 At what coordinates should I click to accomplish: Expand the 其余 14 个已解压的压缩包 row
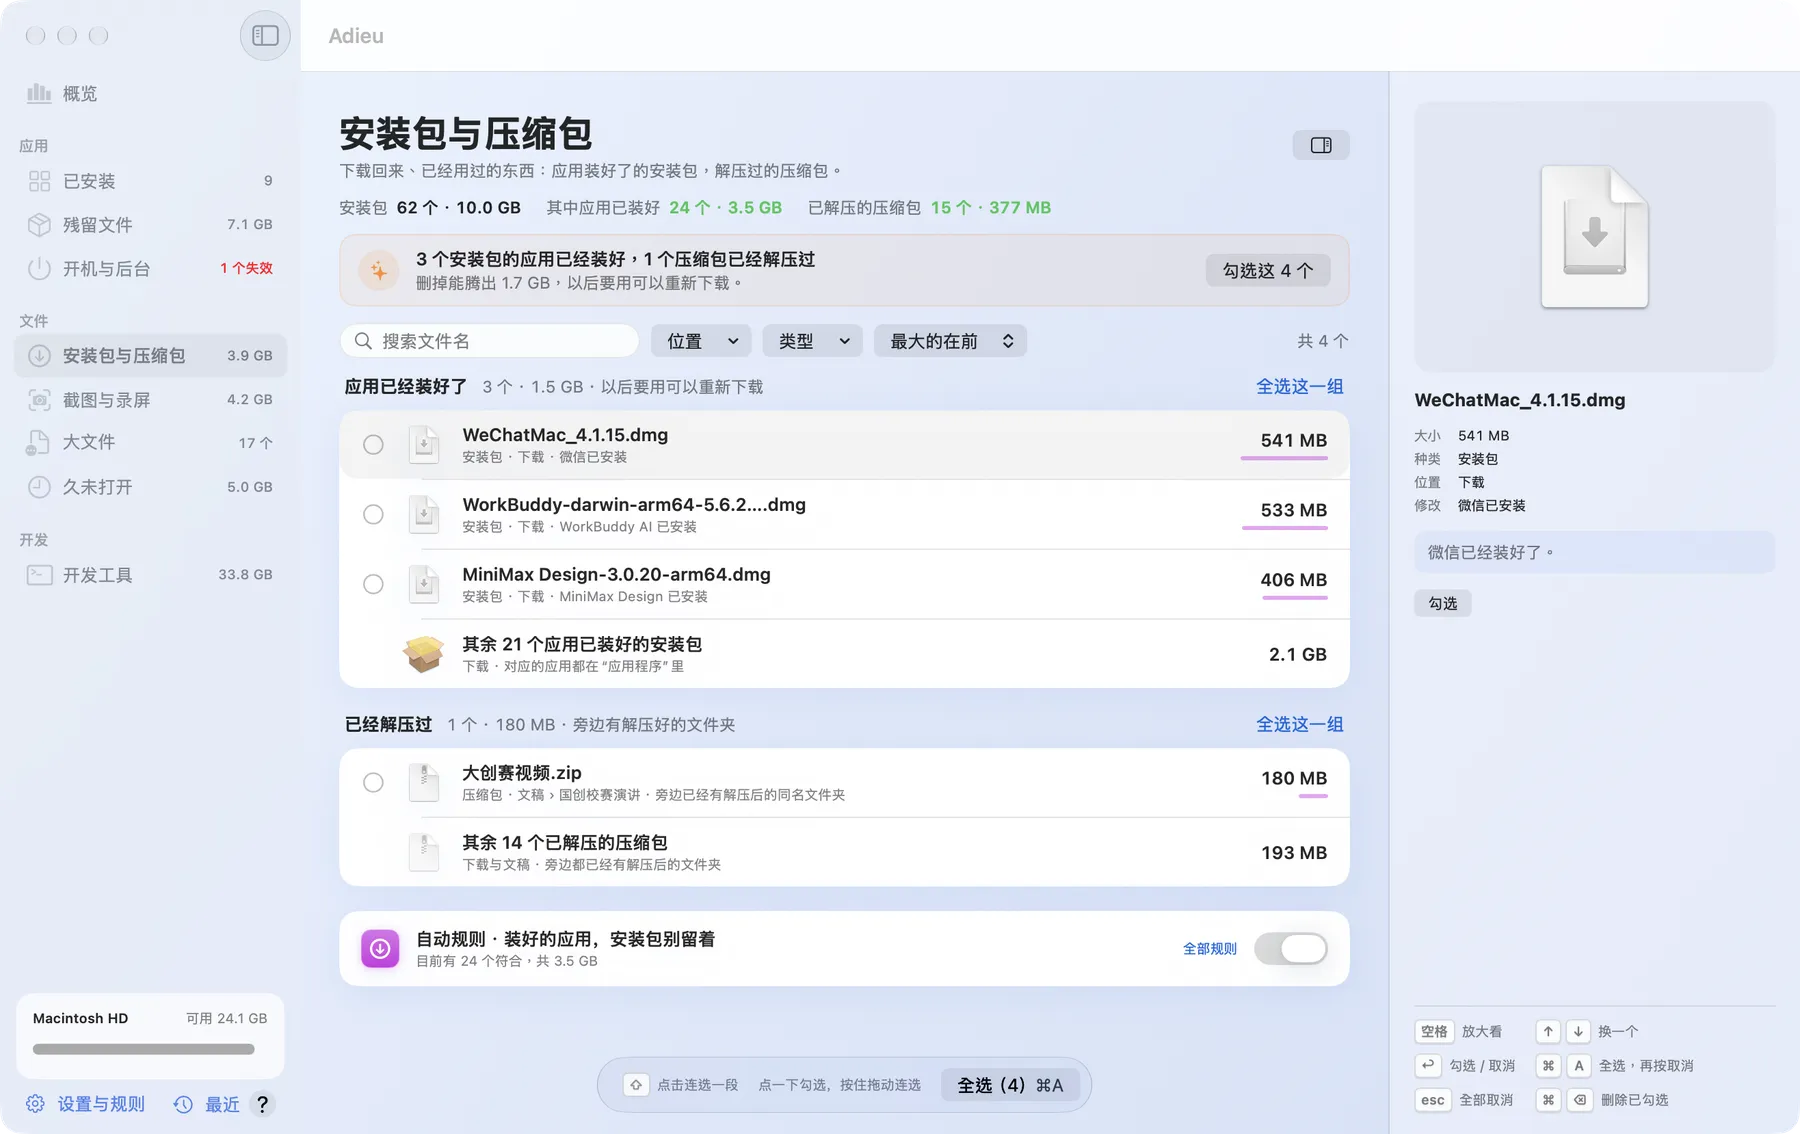pyautogui.click(x=844, y=852)
